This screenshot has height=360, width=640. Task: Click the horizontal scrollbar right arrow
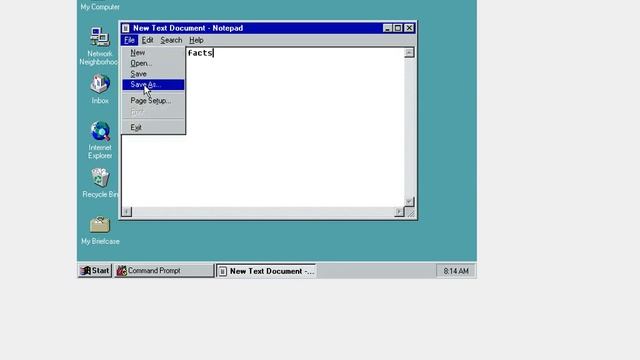(399, 211)
